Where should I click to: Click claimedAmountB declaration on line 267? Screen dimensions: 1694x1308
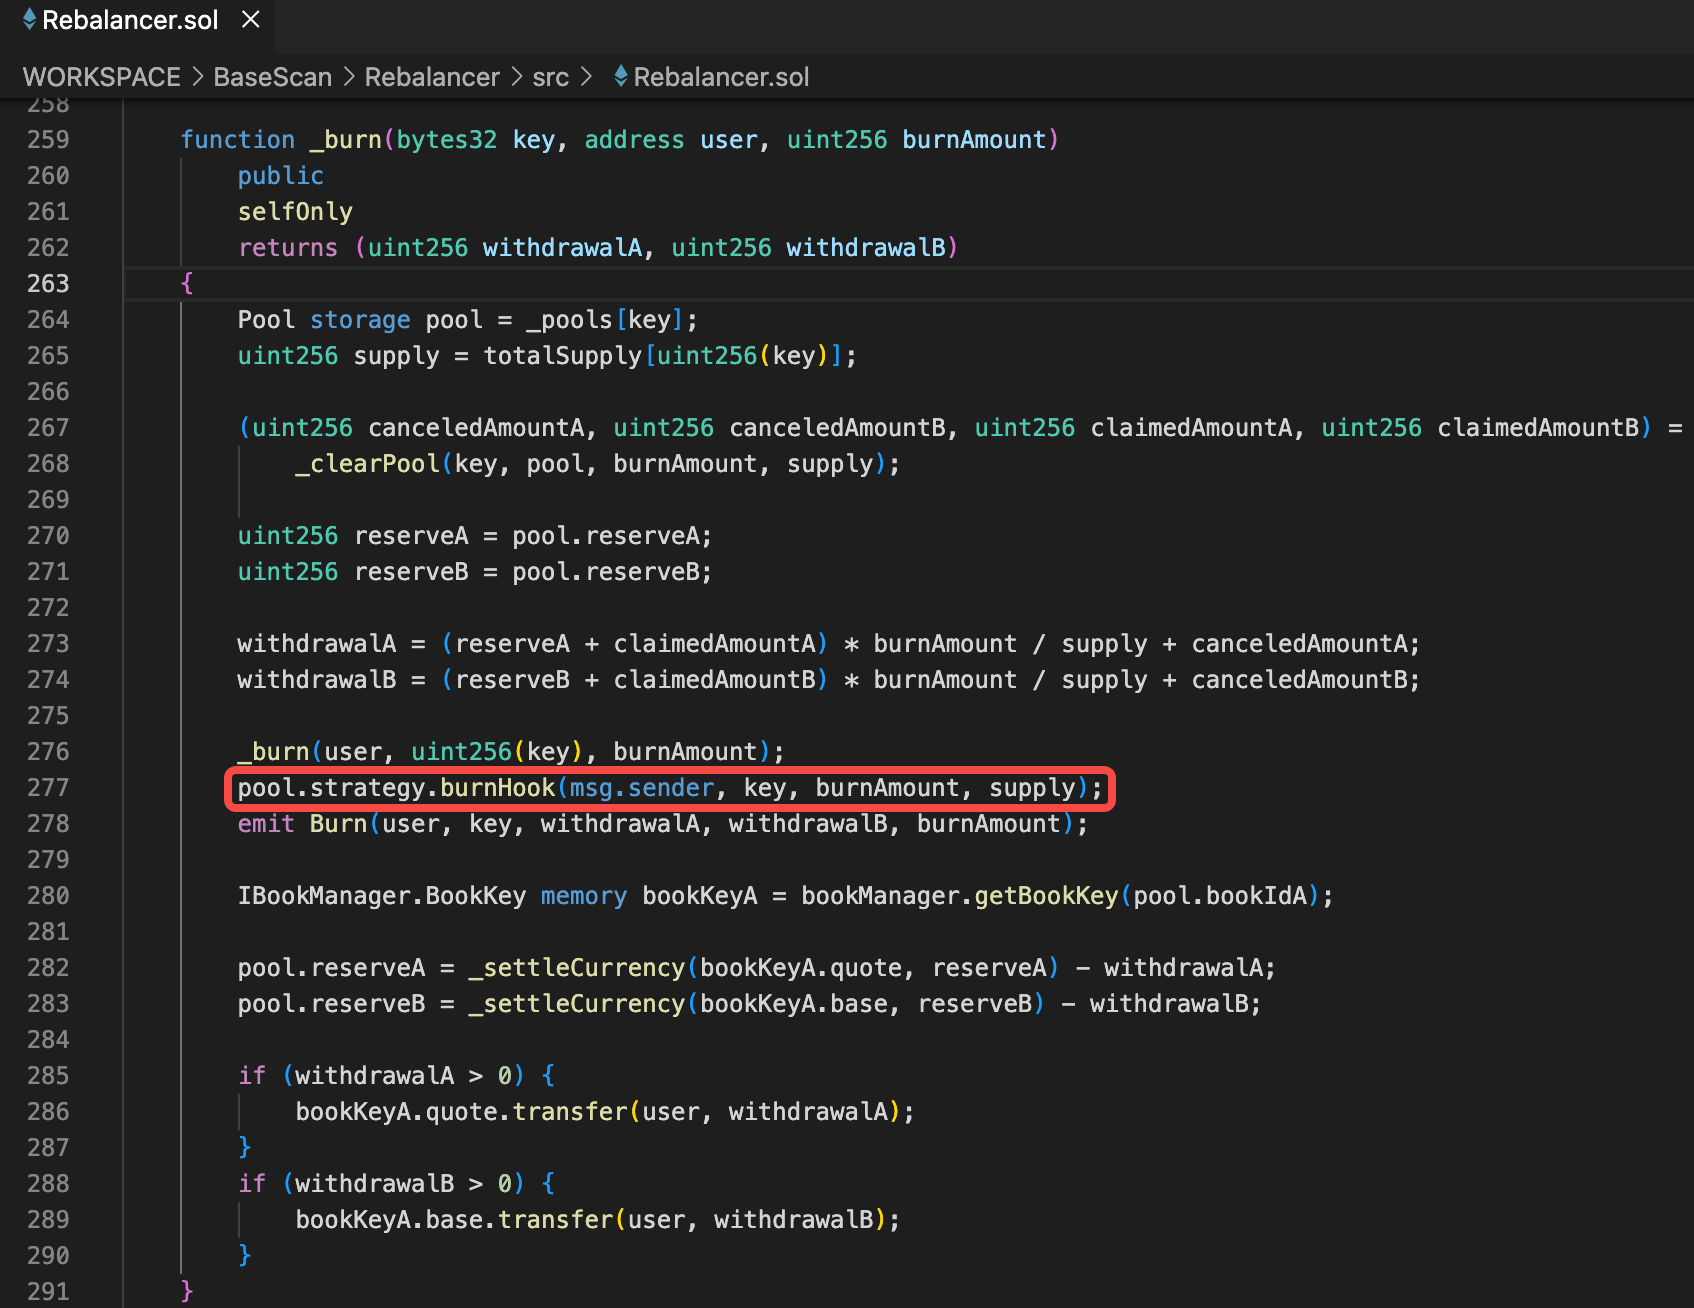1538,428
